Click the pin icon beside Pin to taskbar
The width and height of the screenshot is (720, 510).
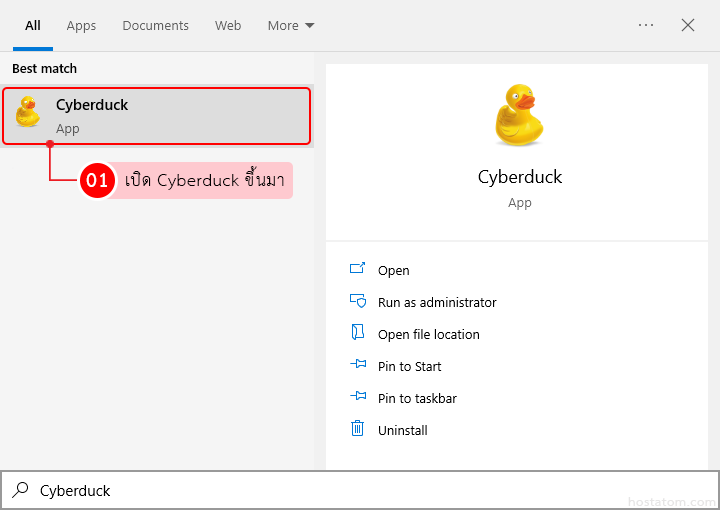pos(358,397)
